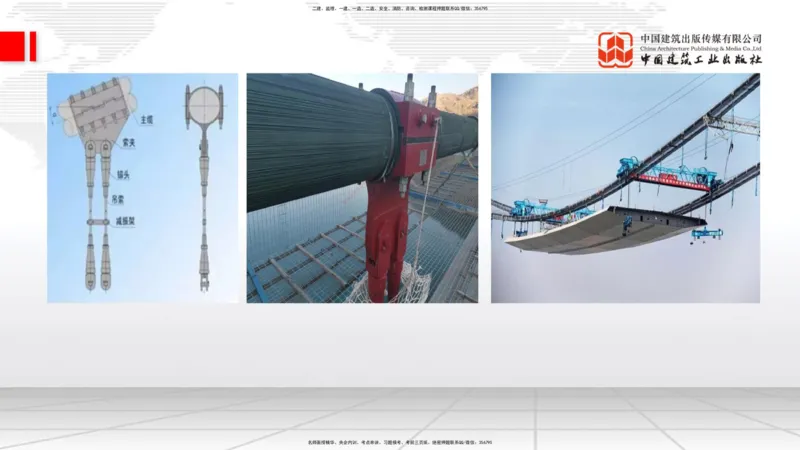Click the China Architecture Publishing & Media English text
Viewport: 800px width, 450px height.
[x=701, y=48]
